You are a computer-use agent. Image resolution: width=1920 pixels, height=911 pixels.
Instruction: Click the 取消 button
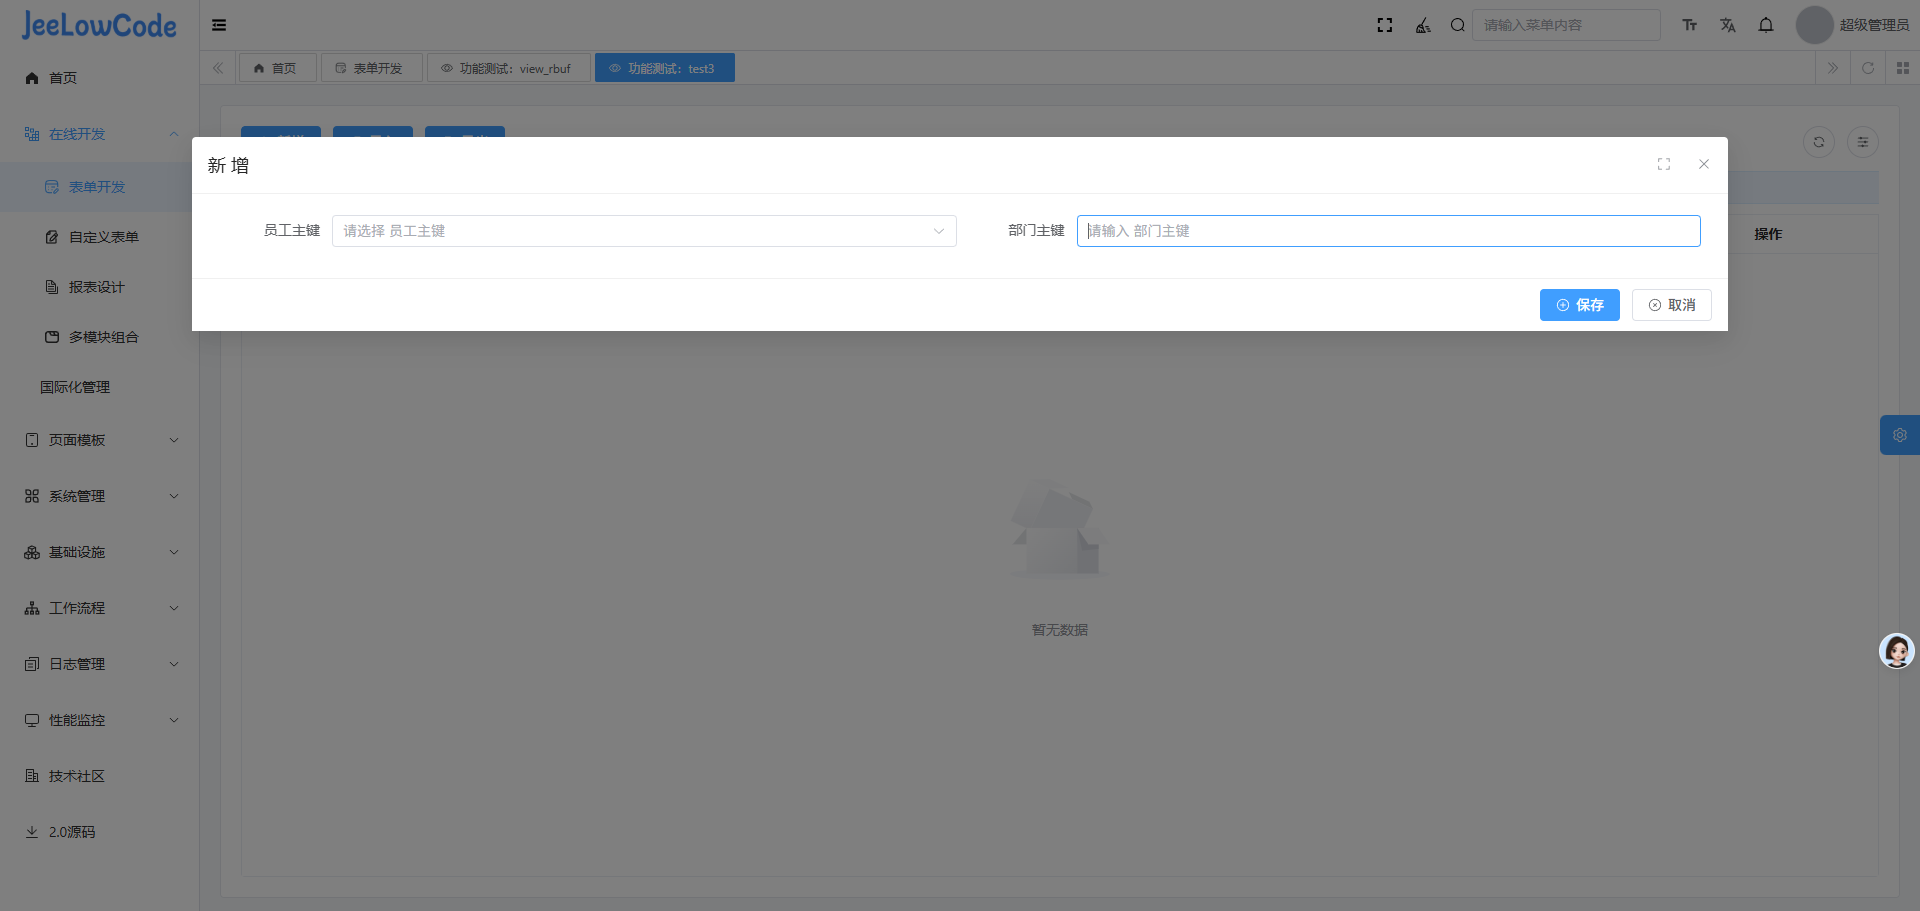click(1671, 305)
